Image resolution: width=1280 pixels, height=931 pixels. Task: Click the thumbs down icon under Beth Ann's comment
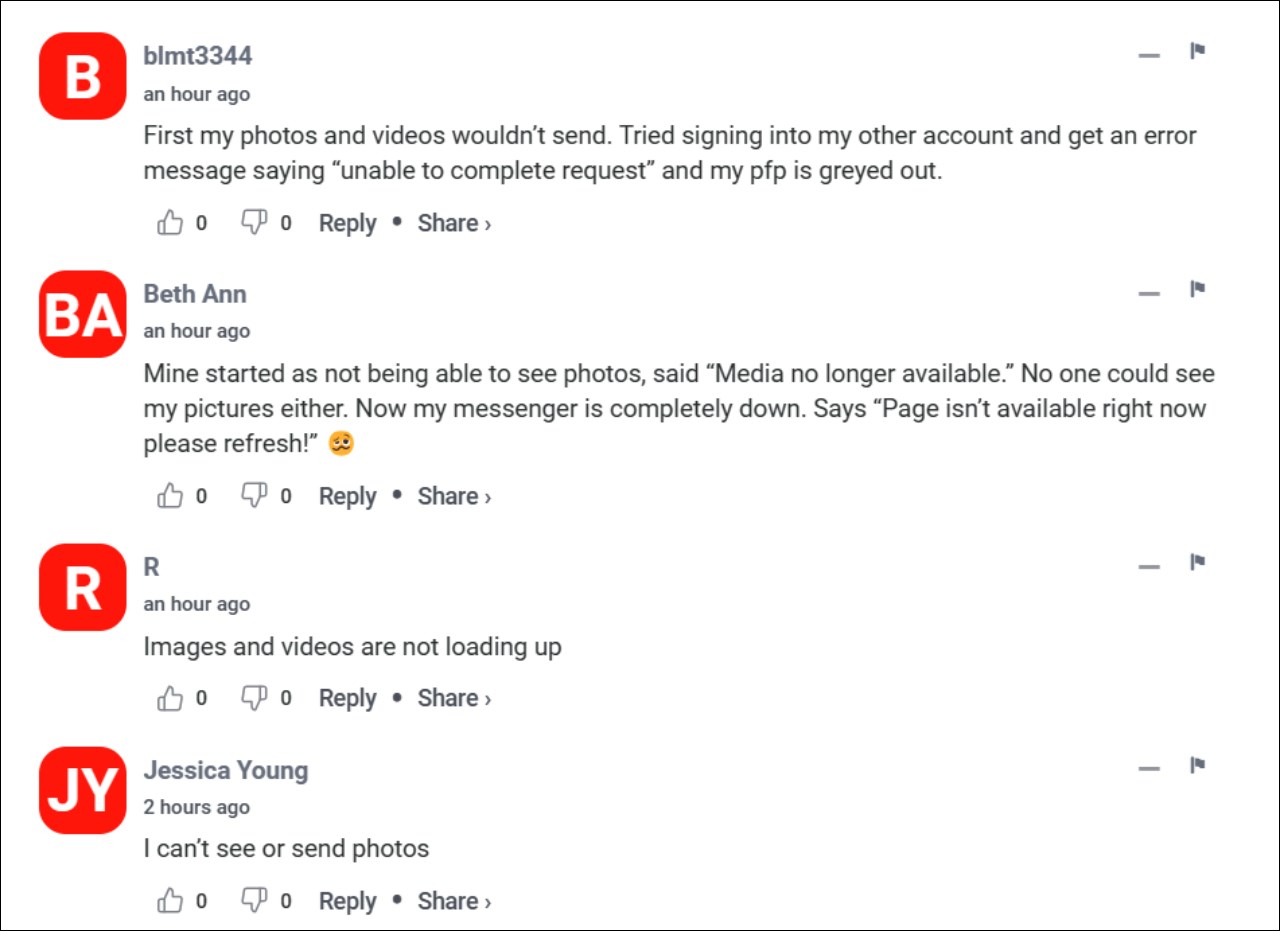pyautogui.click(x=254, y=495)
